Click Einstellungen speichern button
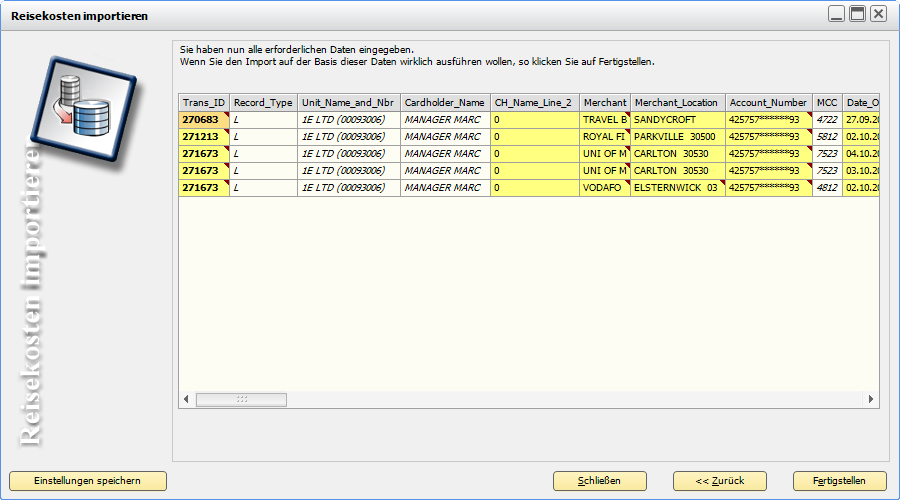The height and width of the screenshot is (500, 900). (x=87, y=480)
